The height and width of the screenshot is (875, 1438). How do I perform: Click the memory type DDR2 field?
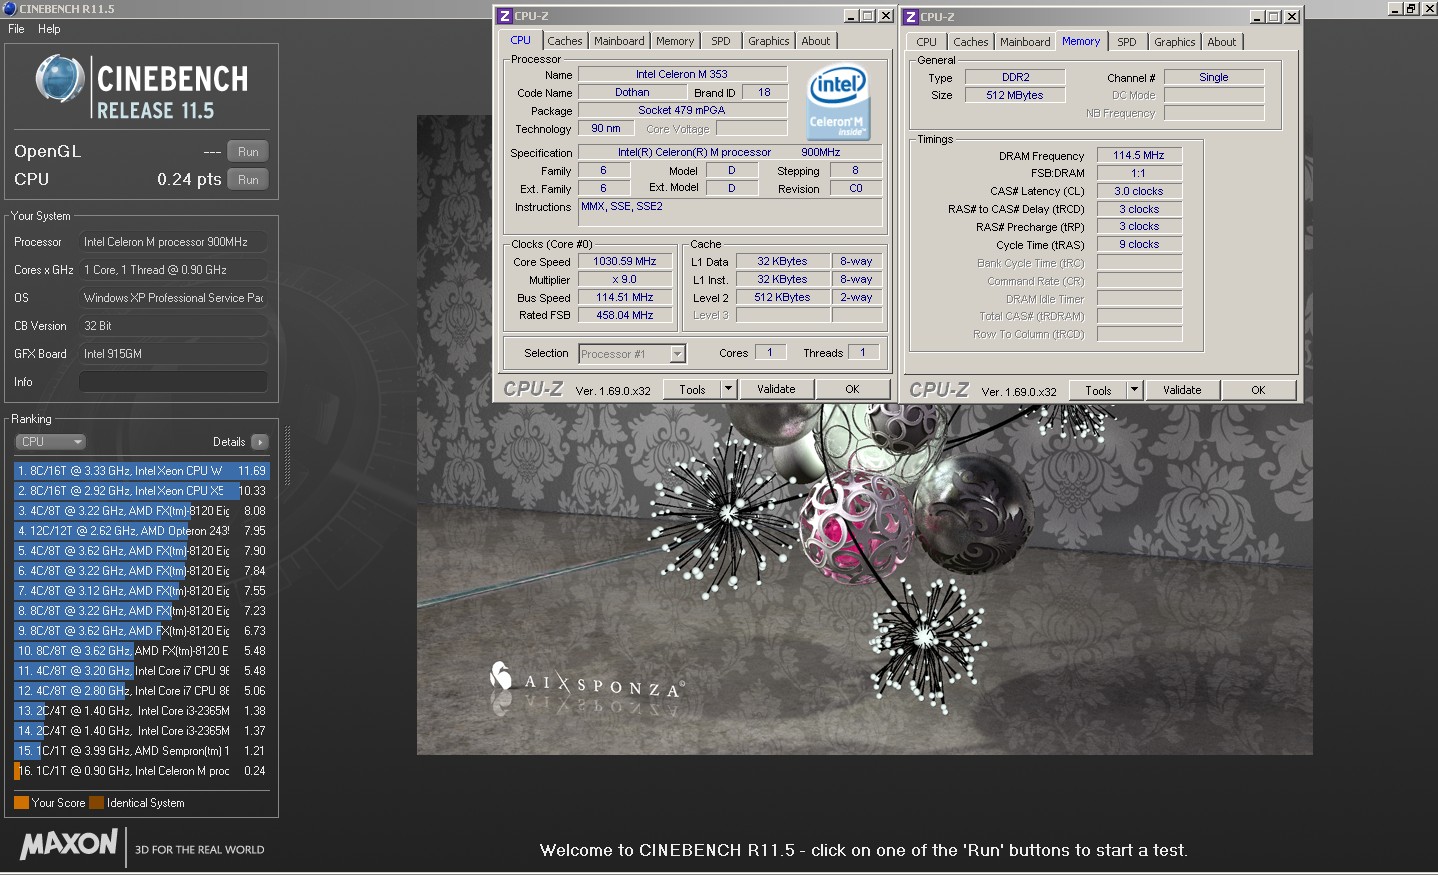[1015, 78]
